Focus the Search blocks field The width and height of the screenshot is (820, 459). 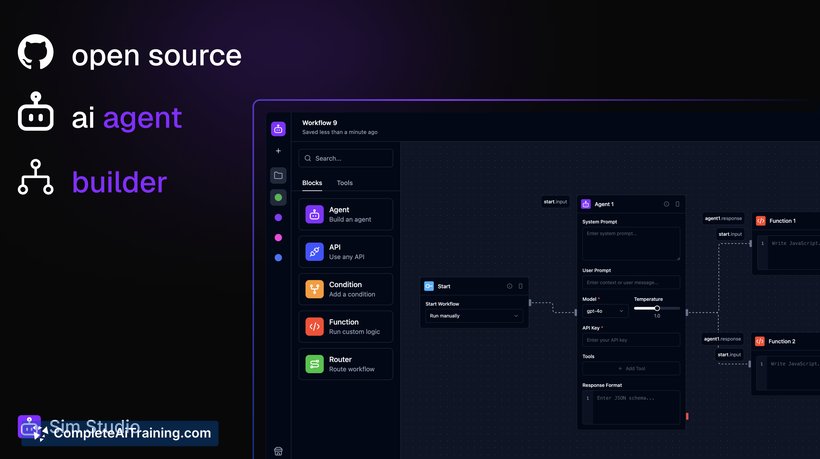tap(346, 158)
